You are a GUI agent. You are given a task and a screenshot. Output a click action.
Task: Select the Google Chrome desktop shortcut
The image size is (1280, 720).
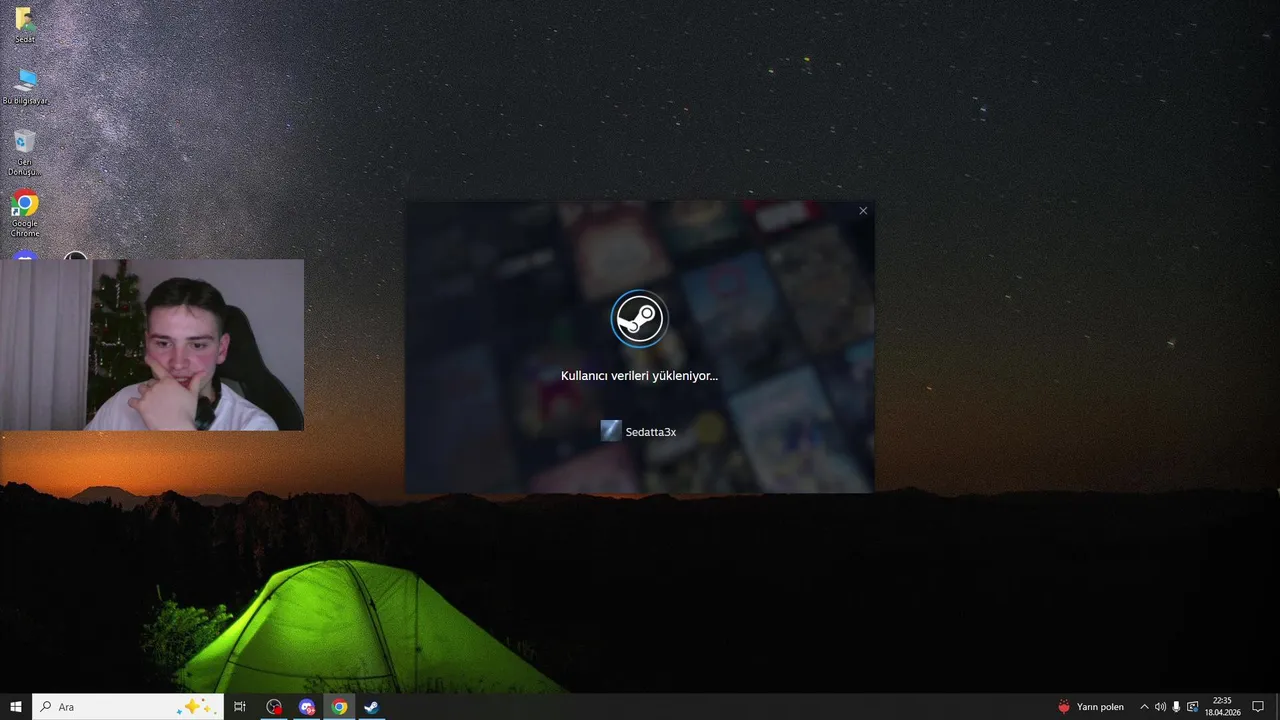[25, 214]
